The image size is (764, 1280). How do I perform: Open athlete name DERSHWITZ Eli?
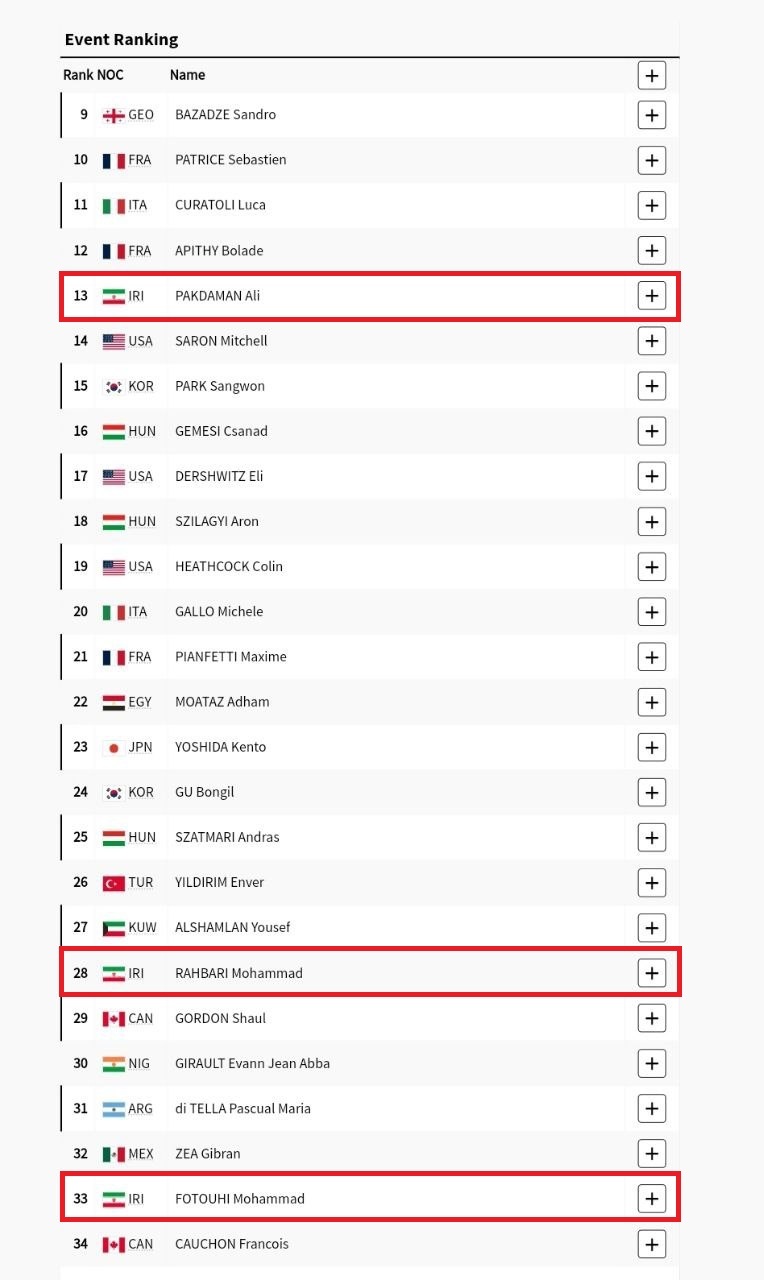[219, 476]
